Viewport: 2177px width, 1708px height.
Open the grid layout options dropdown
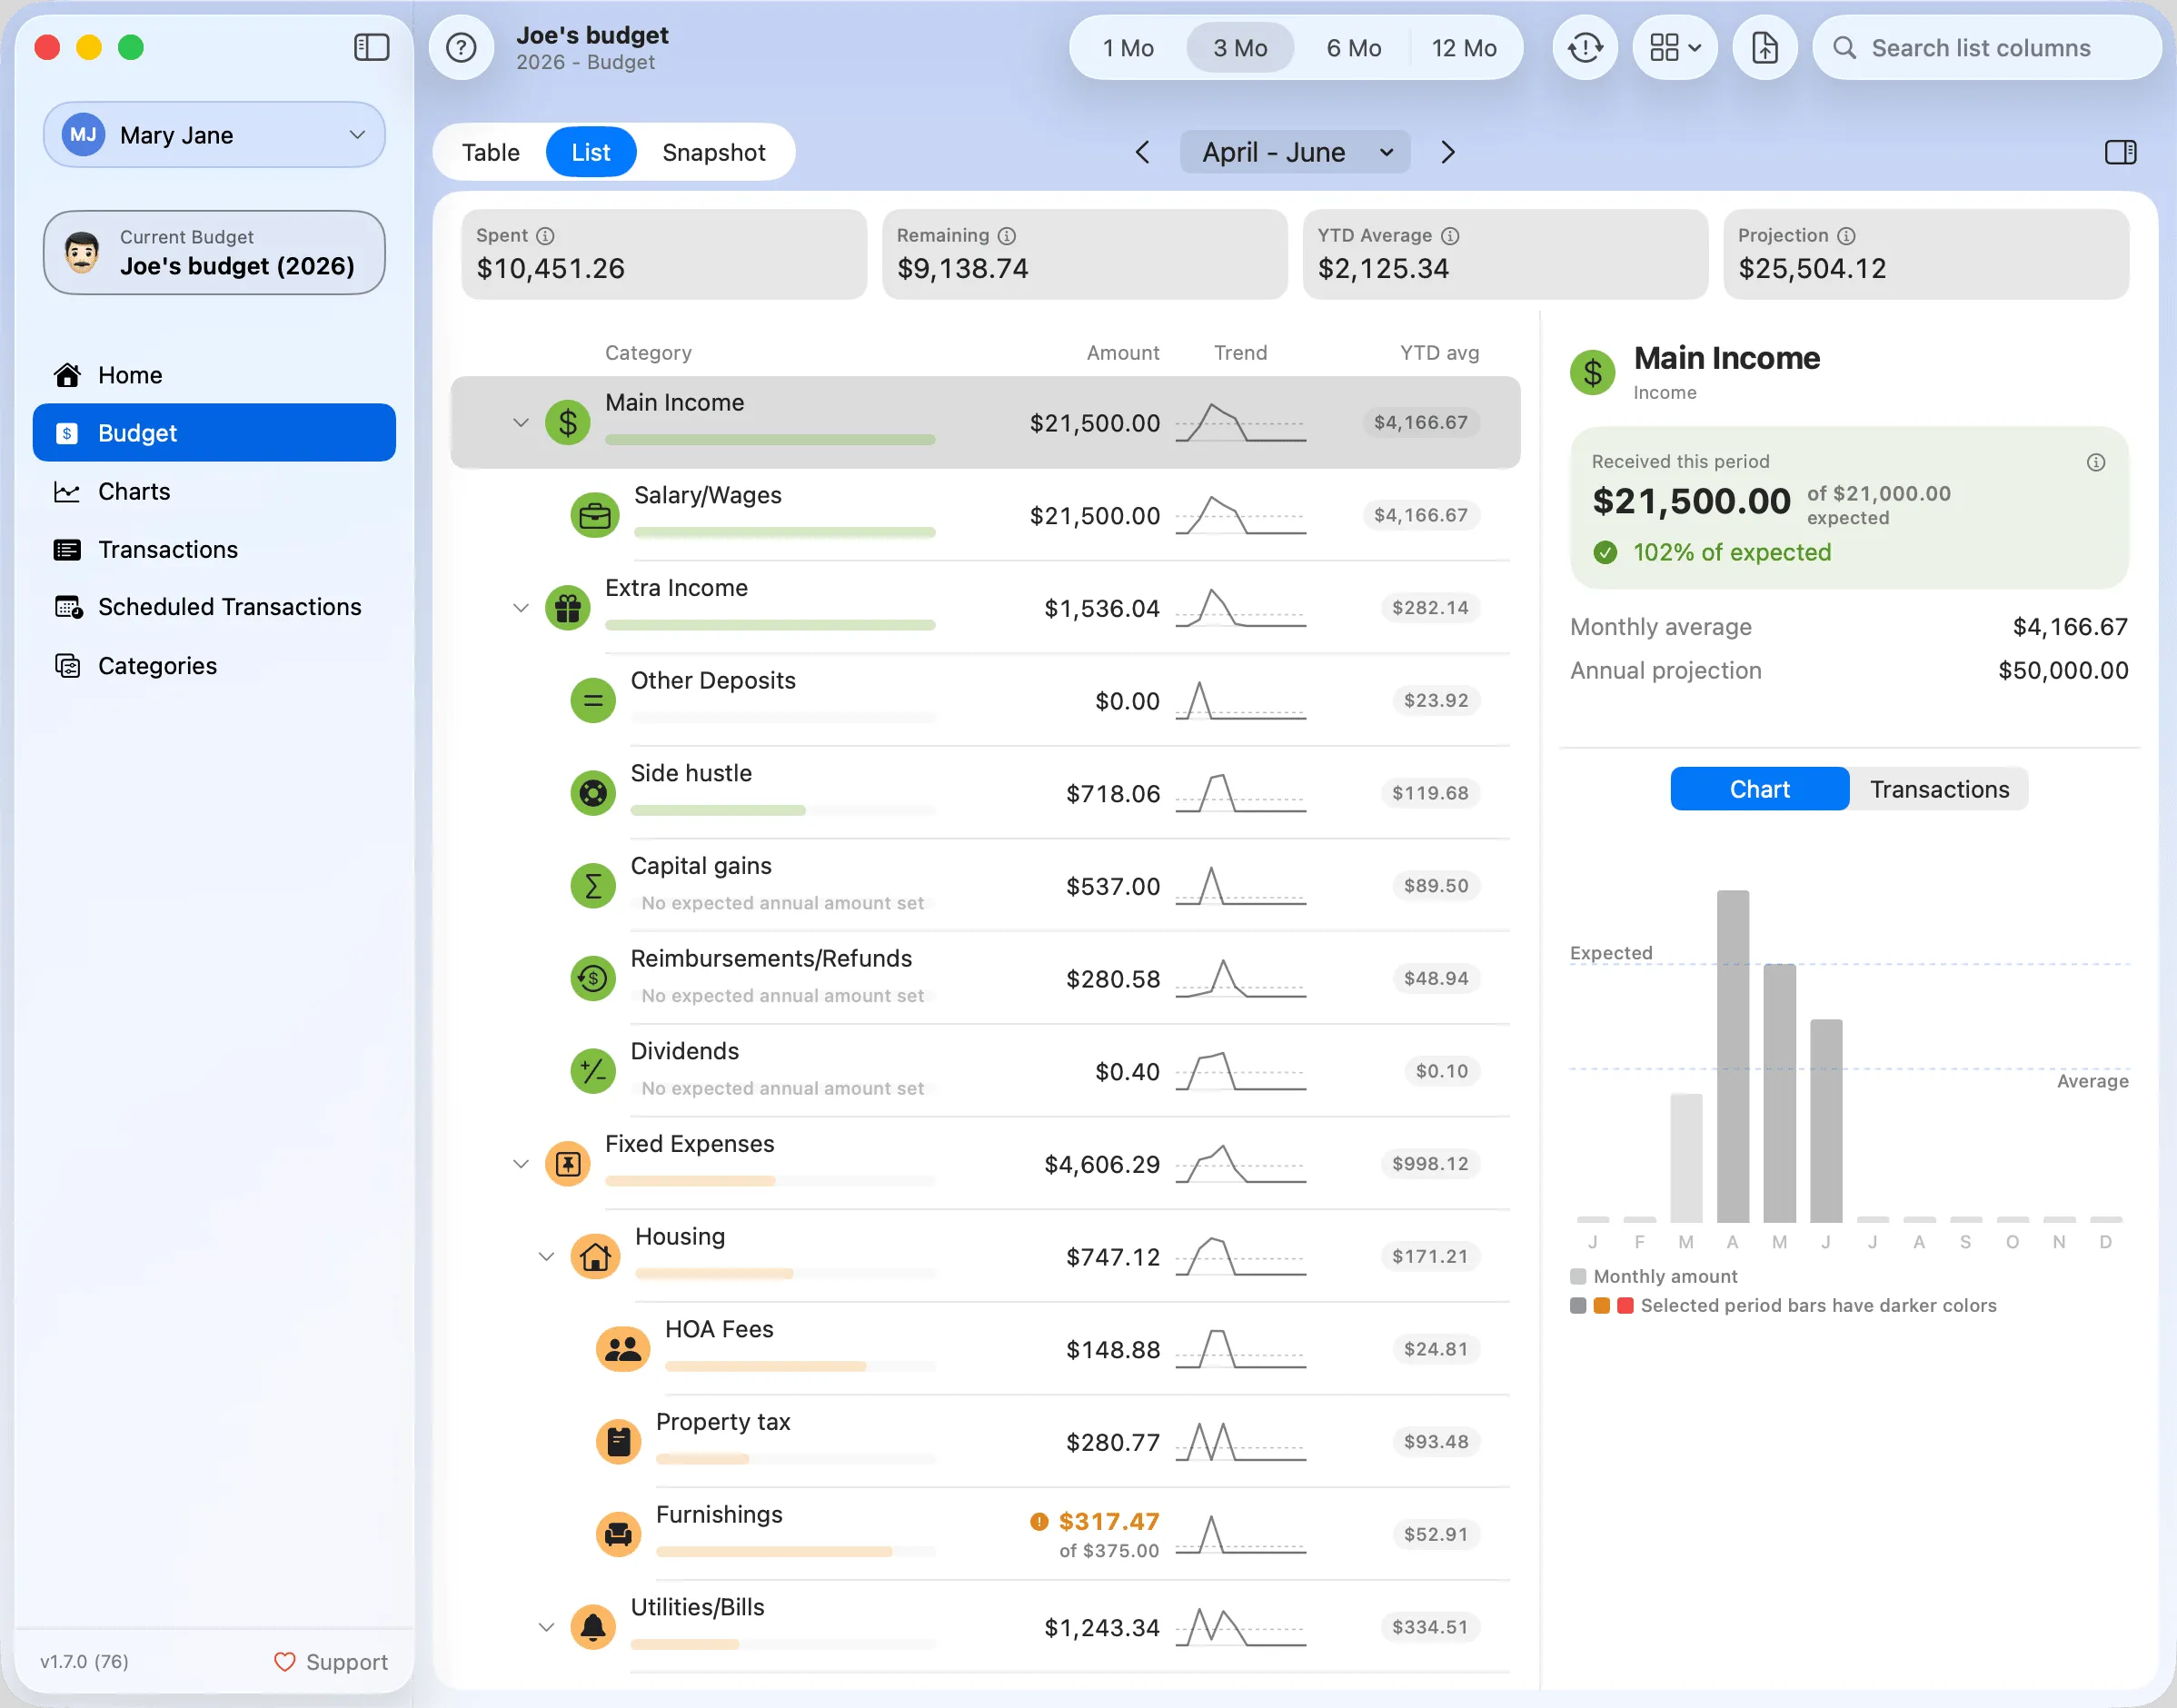point(1675,47)
